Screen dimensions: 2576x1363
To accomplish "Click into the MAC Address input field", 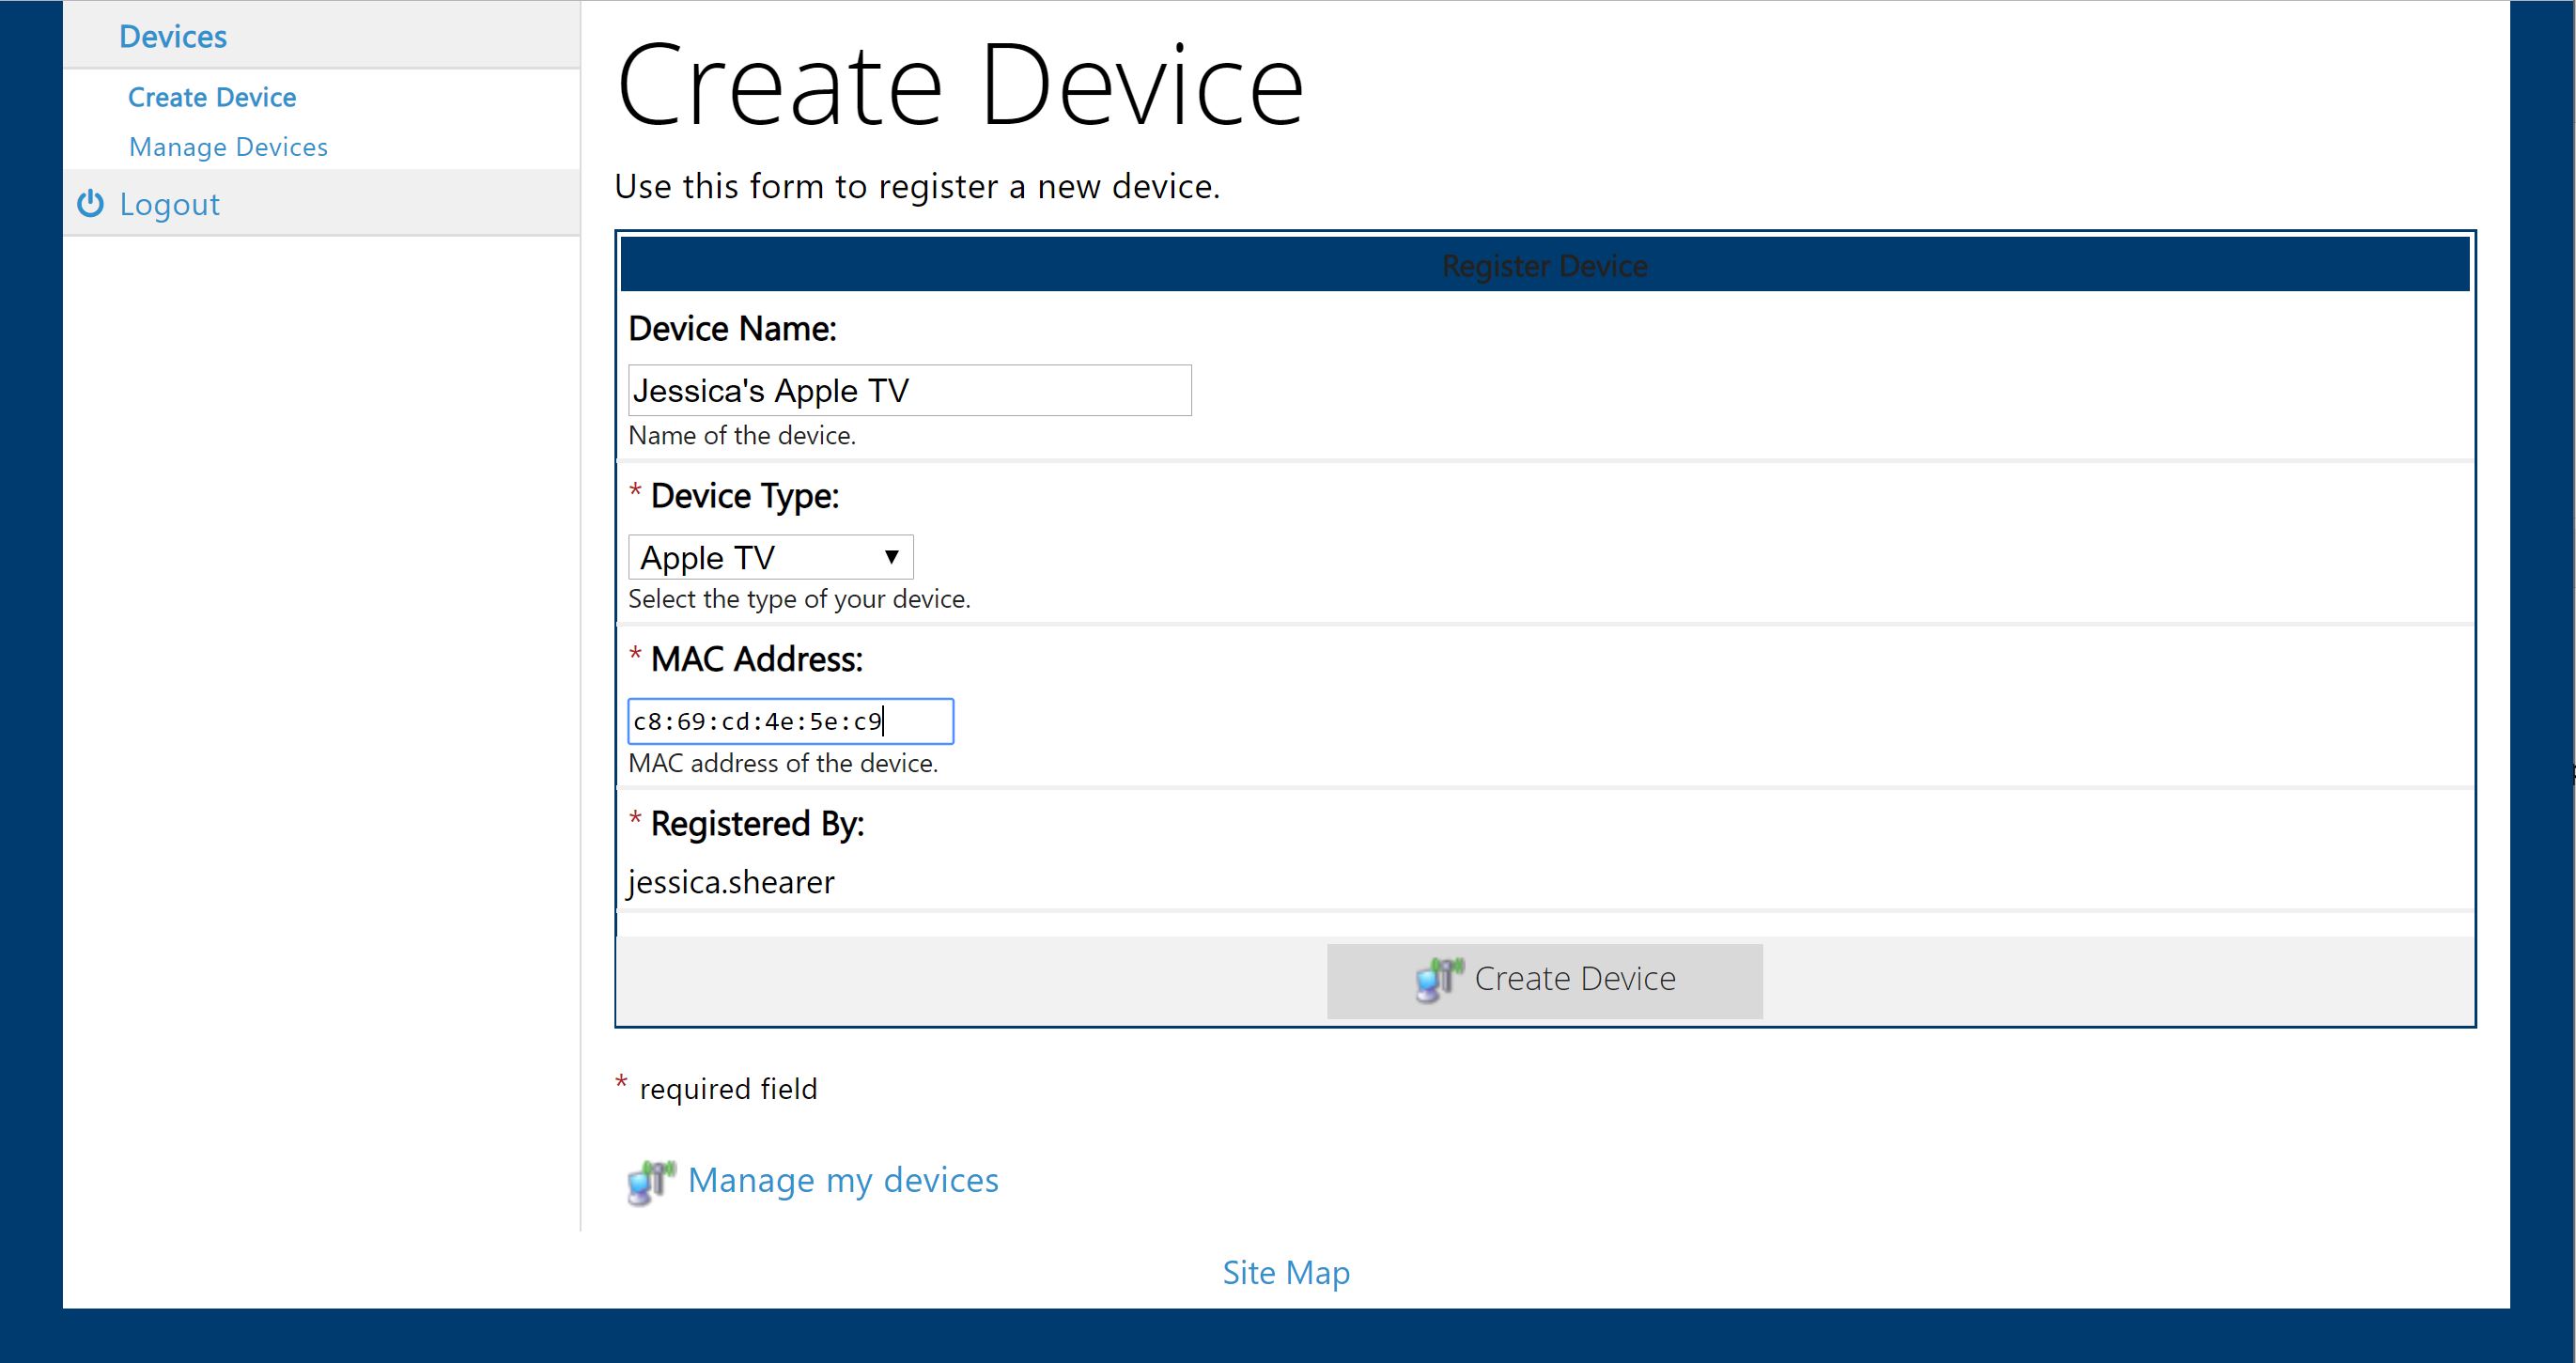I will point(790,721).
